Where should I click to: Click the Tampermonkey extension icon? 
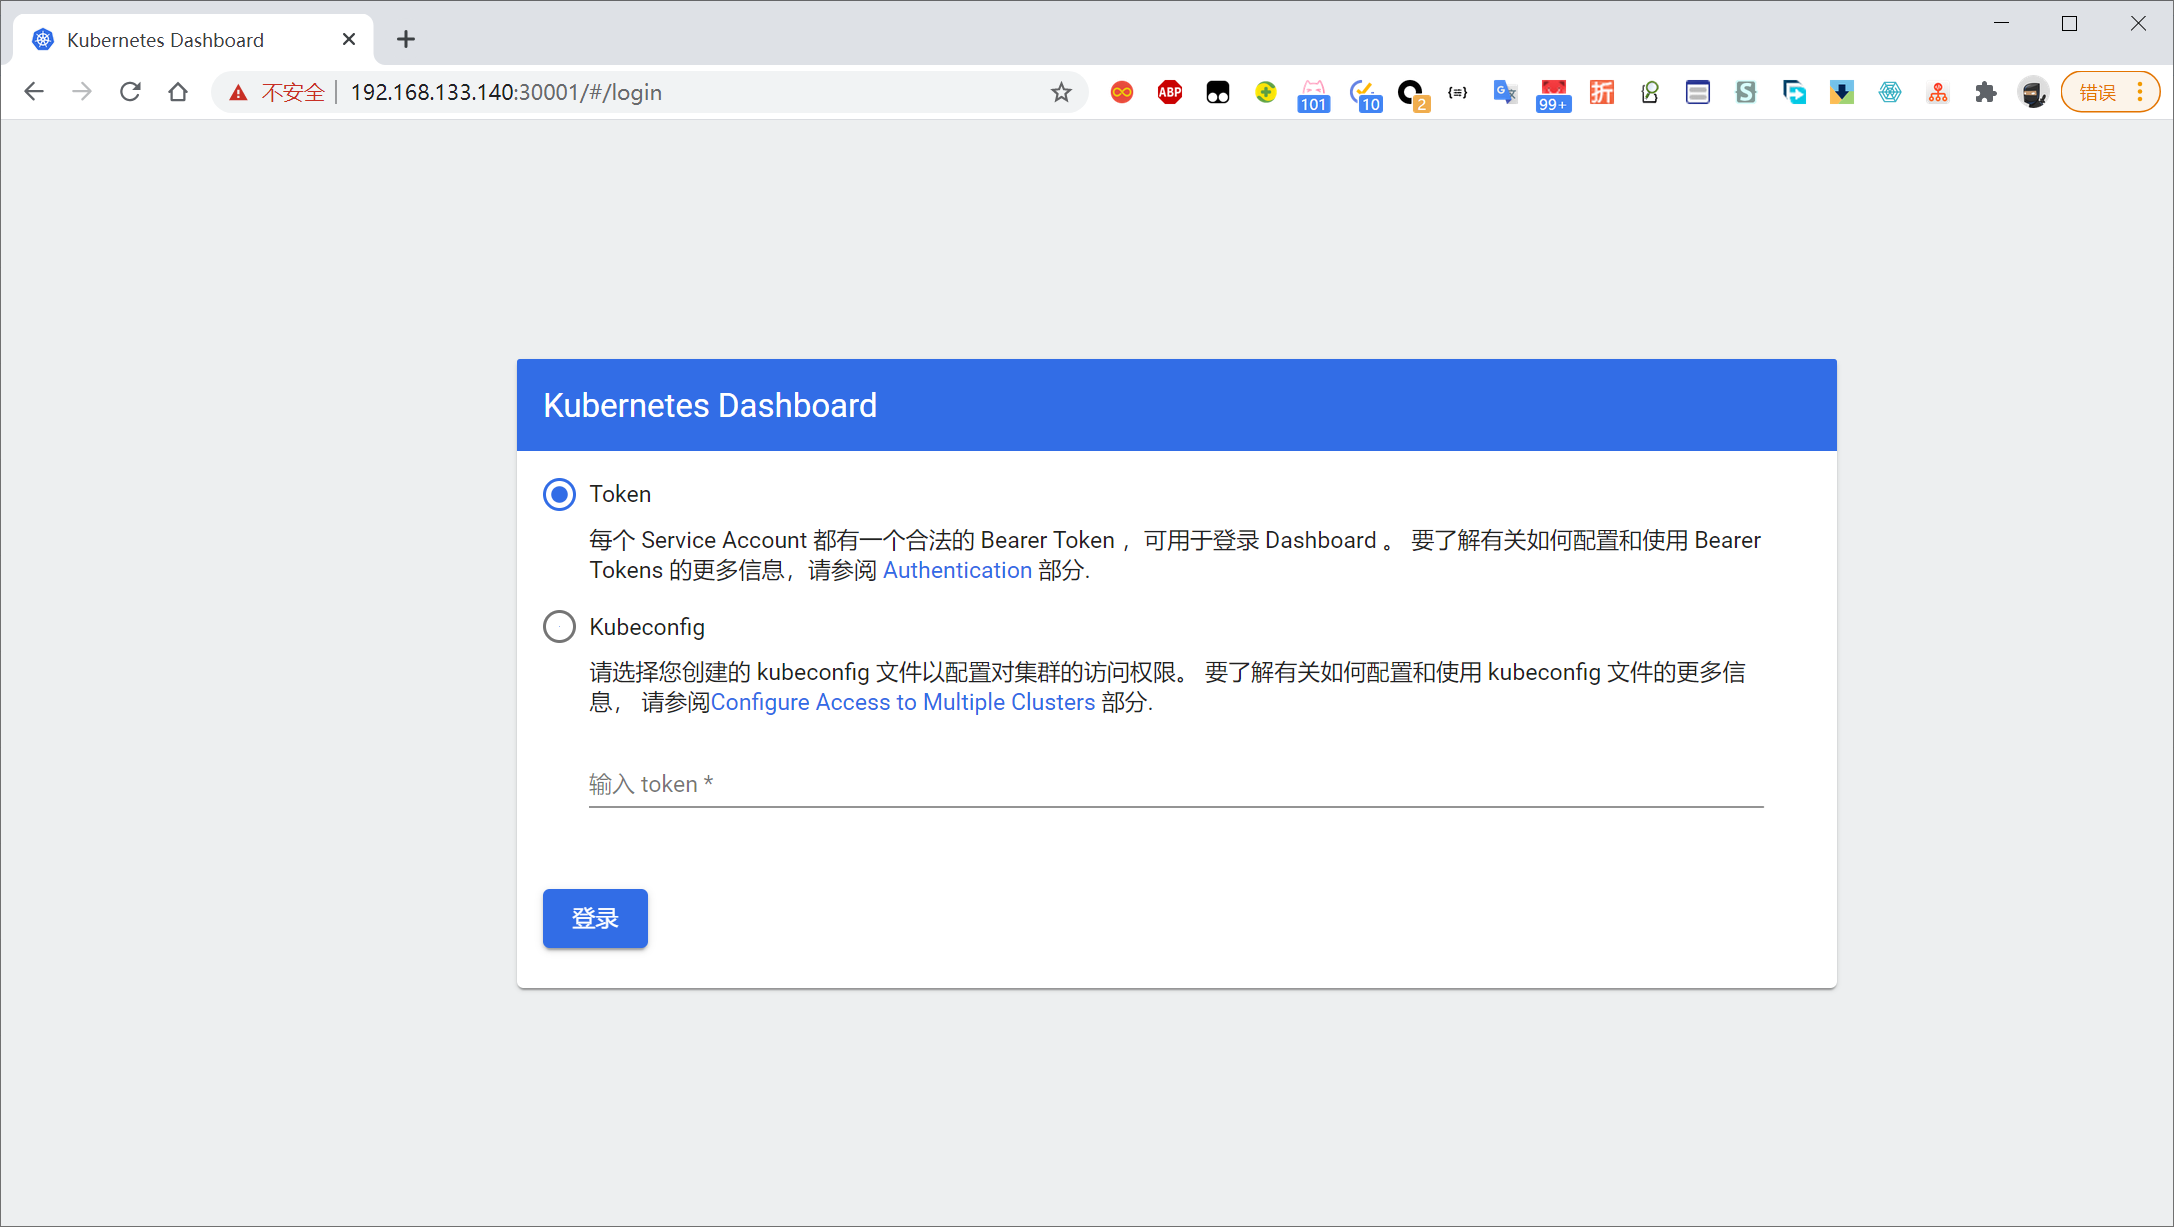[1217, 93]
